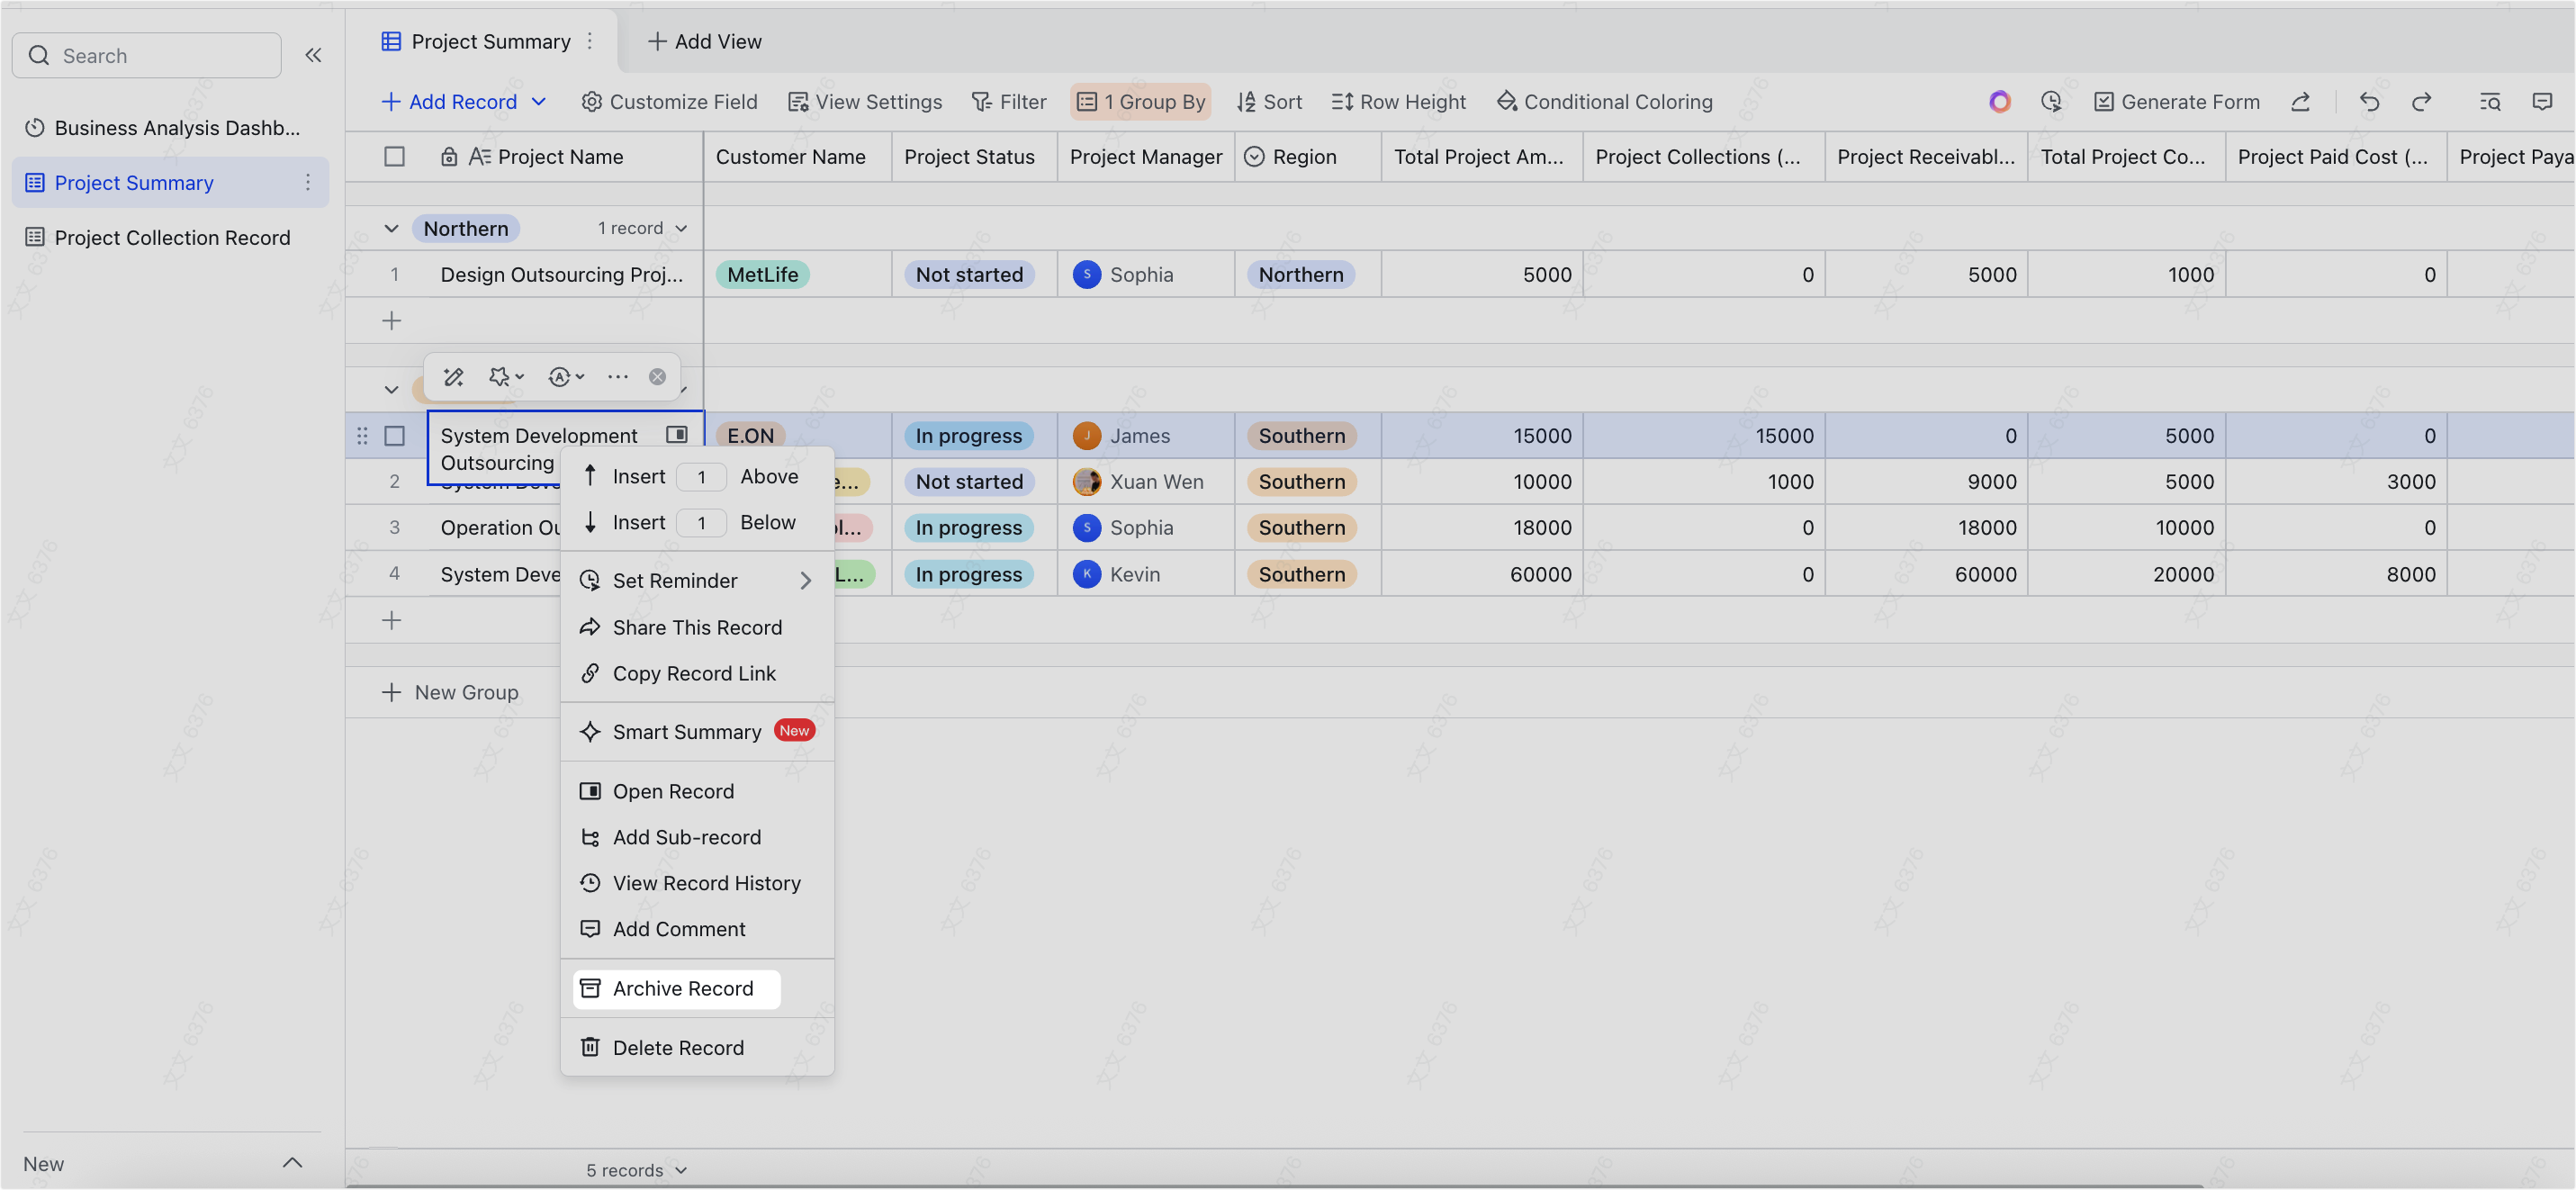Choose Open Record in context menu
The height and width of the screenshot is (1190, 2576).
coord(697,792)
